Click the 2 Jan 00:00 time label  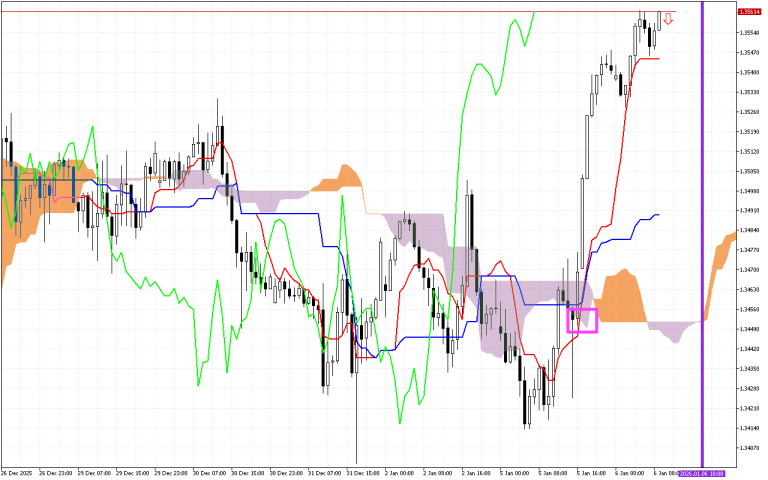tap(400, 474)
